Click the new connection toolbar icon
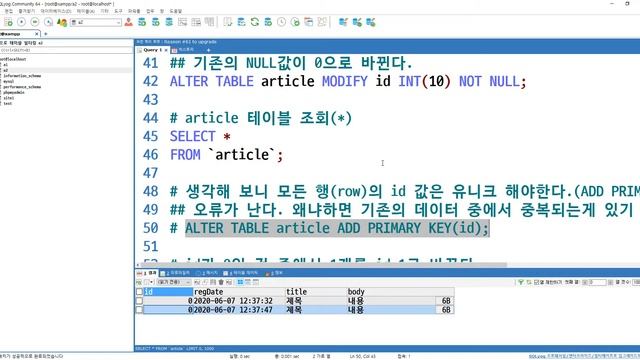640x360 pixels. pyautogui.click(x=8, y=22)
